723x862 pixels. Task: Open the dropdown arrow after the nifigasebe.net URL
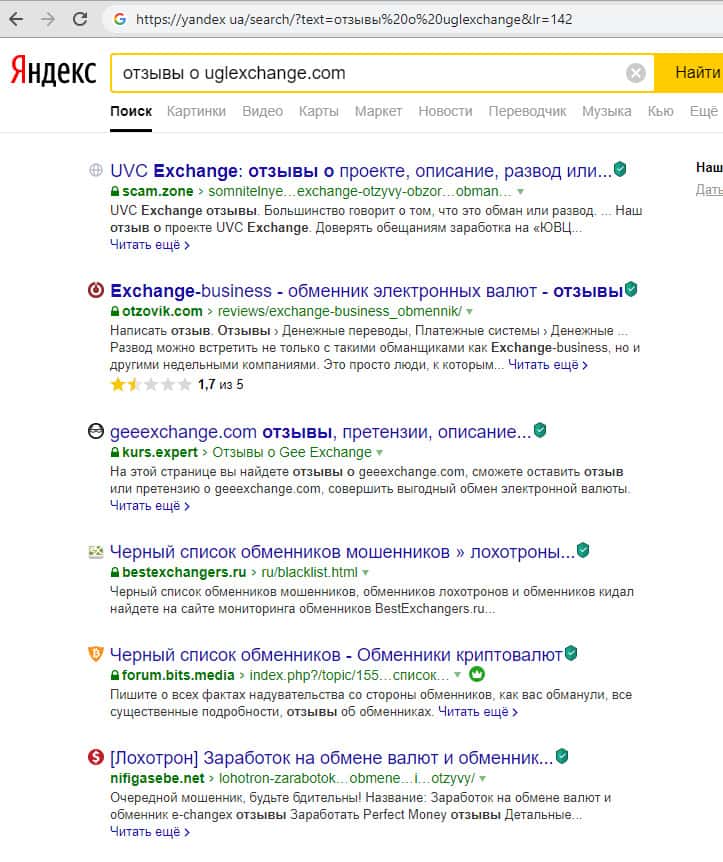point(482,778)
